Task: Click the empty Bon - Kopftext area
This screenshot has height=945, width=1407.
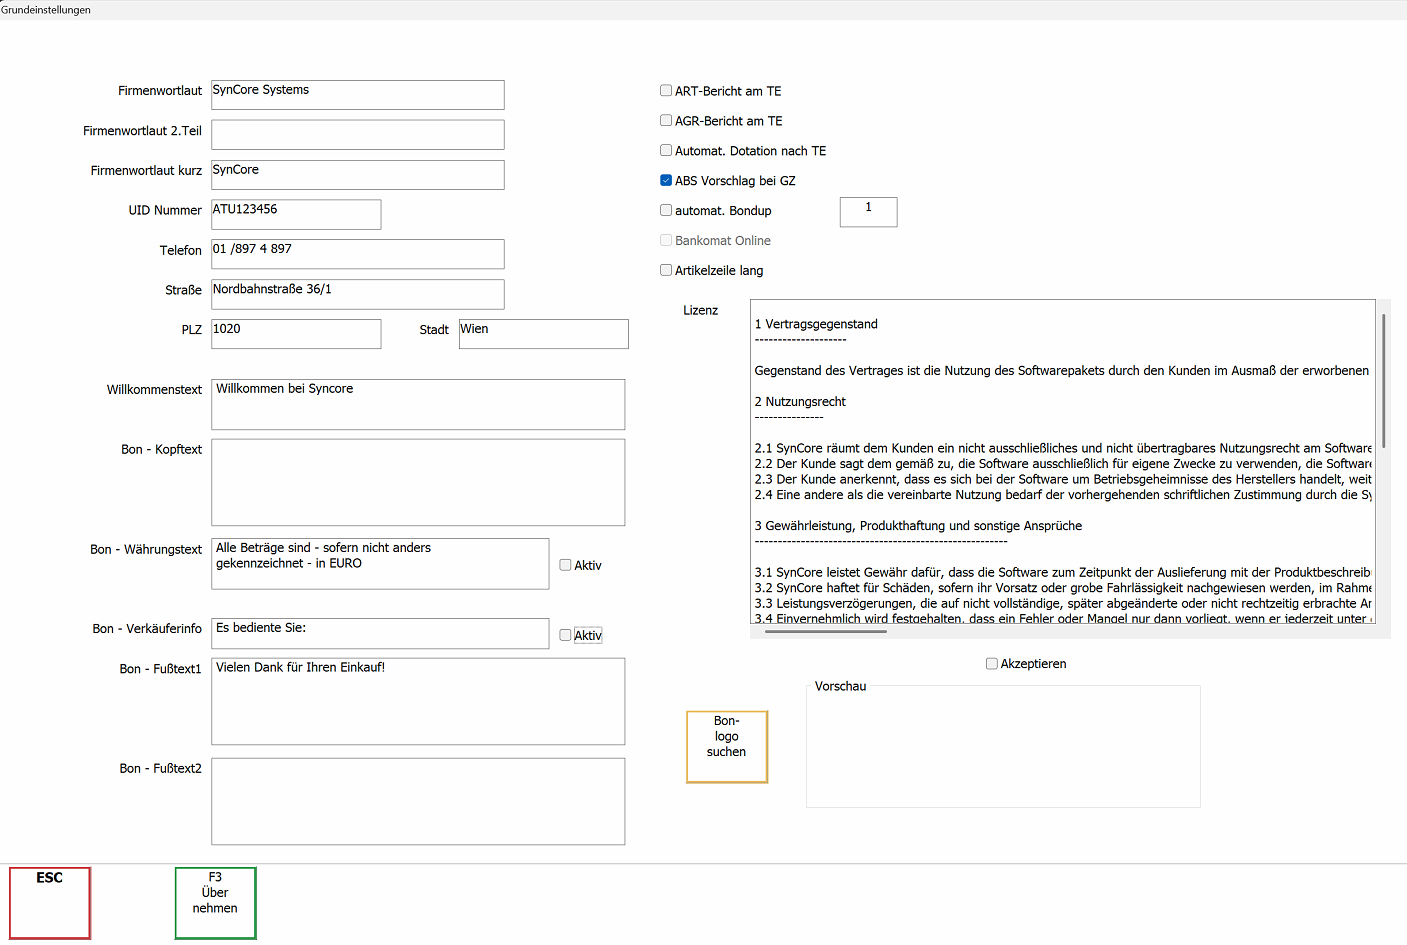Action: (418, 482)
